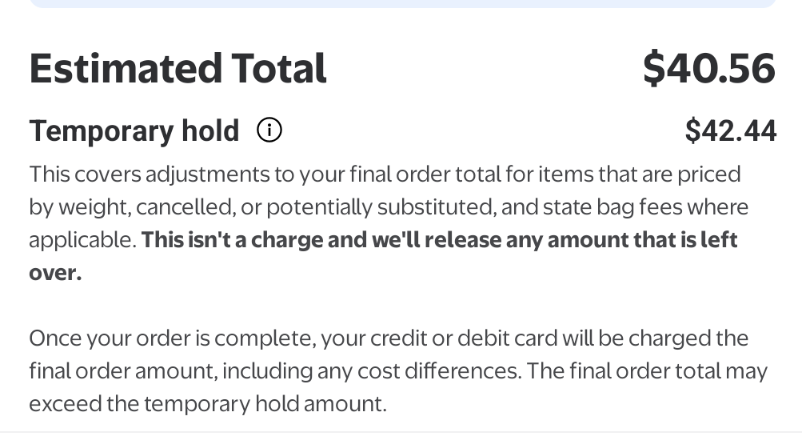Click the $40.56 estimated total amount

pyautogui.click(x=708, y=68)
